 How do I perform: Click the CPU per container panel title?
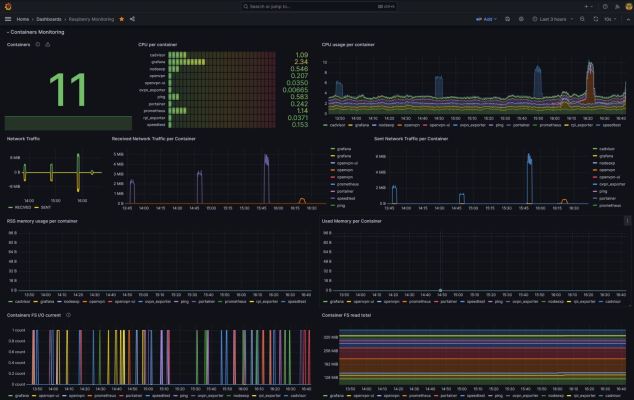point(157,44)
